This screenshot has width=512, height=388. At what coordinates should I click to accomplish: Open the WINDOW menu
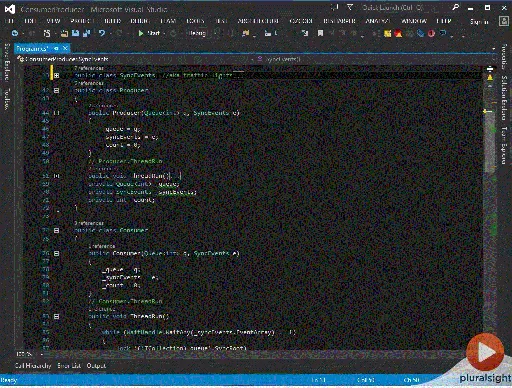coord(414,21)
